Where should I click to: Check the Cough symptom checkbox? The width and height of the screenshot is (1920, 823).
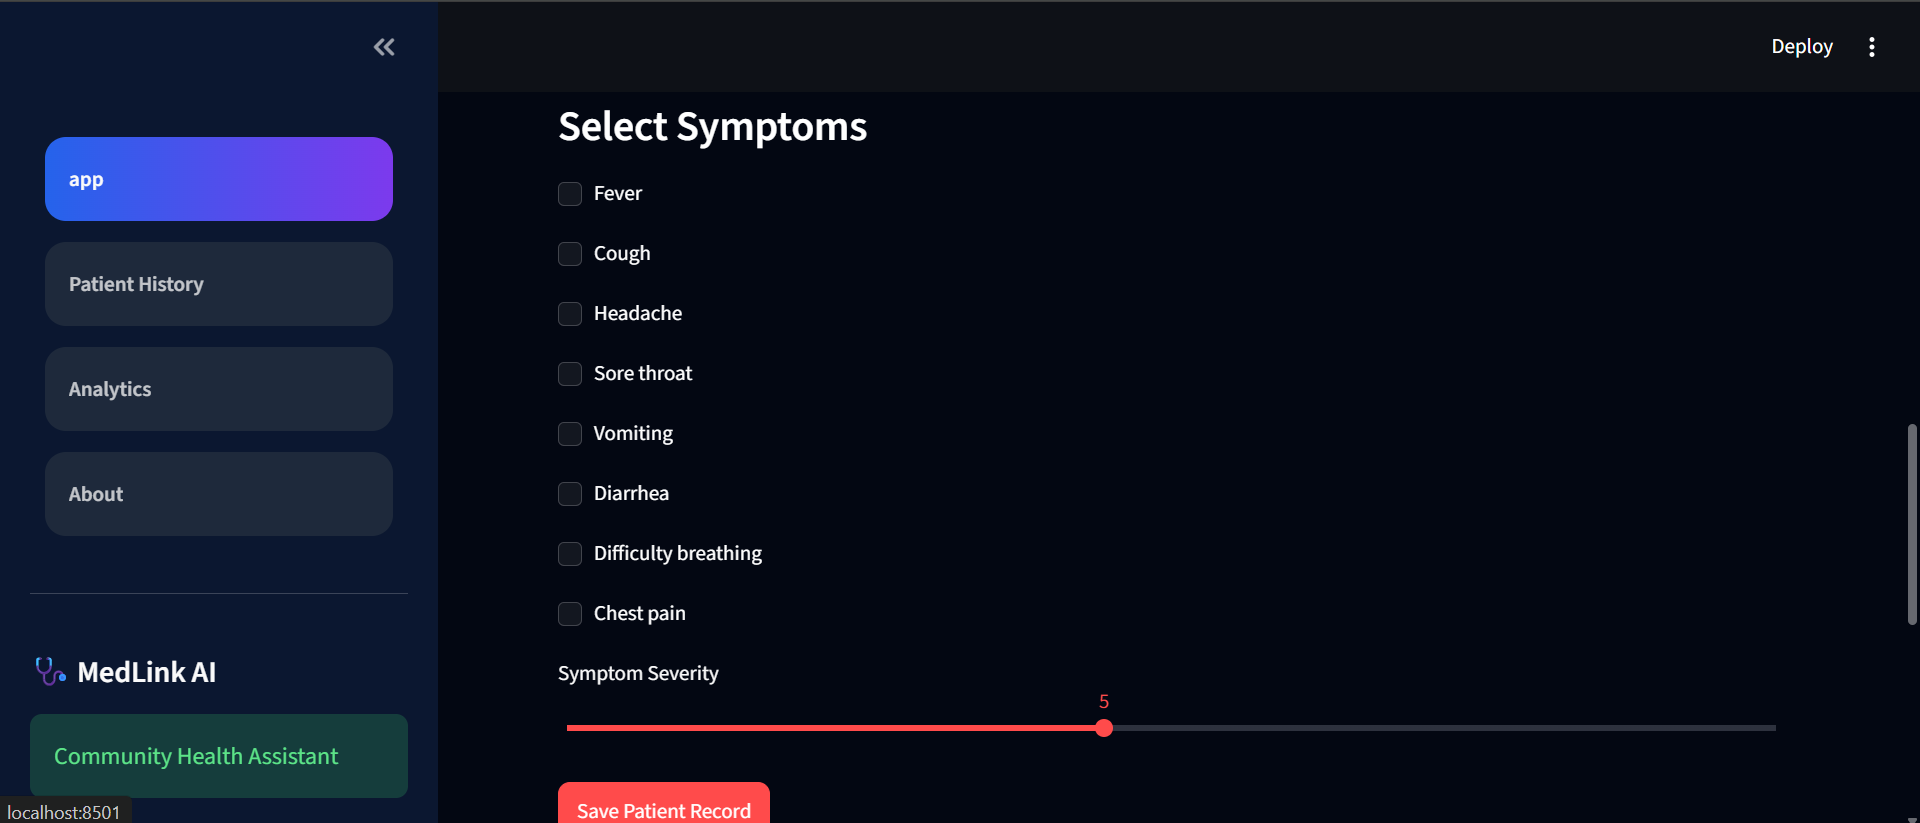[570, 254]
